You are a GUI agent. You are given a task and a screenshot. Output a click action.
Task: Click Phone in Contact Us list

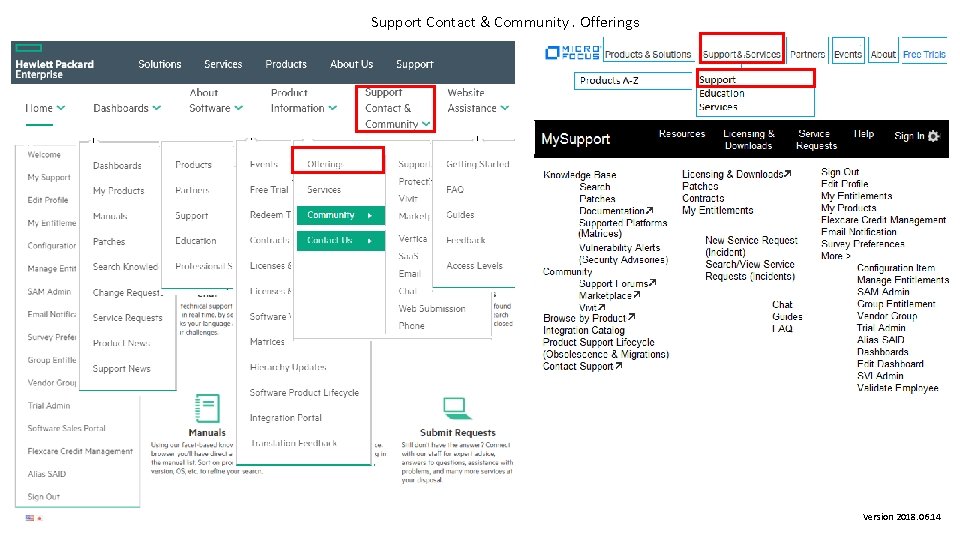[x=411, y=326]
